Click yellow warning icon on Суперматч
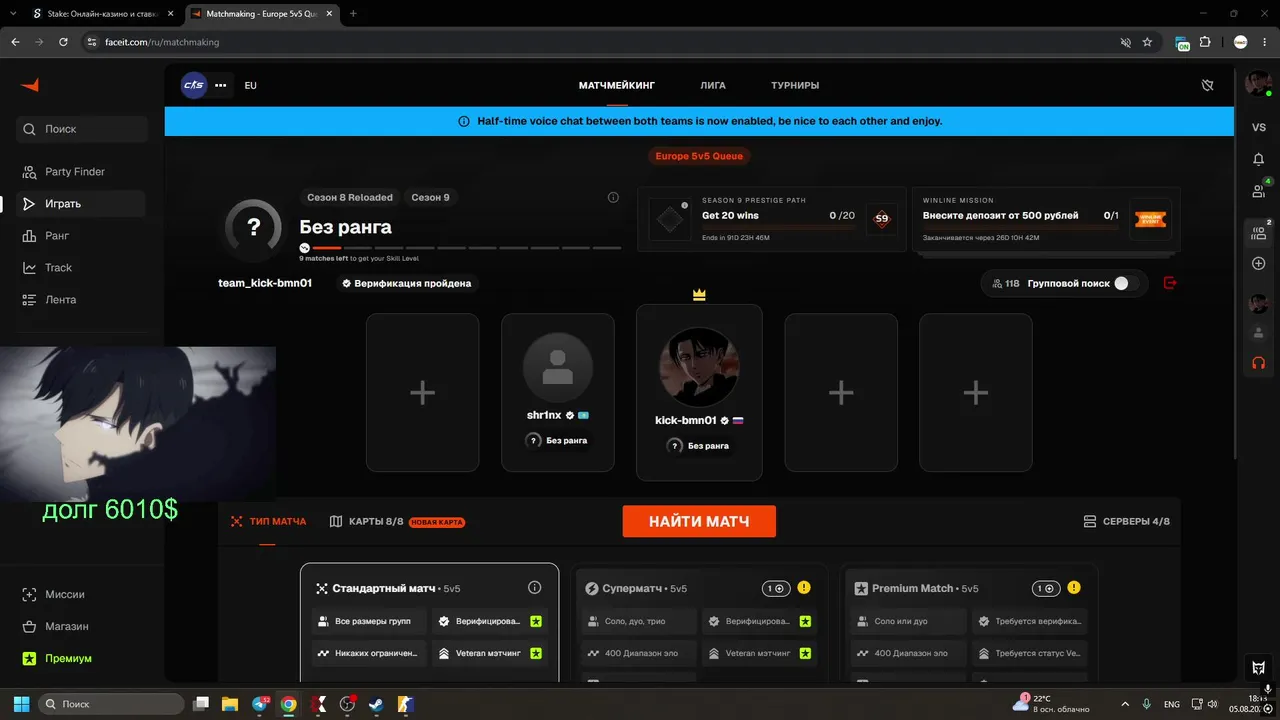 (x=805, y=588)
